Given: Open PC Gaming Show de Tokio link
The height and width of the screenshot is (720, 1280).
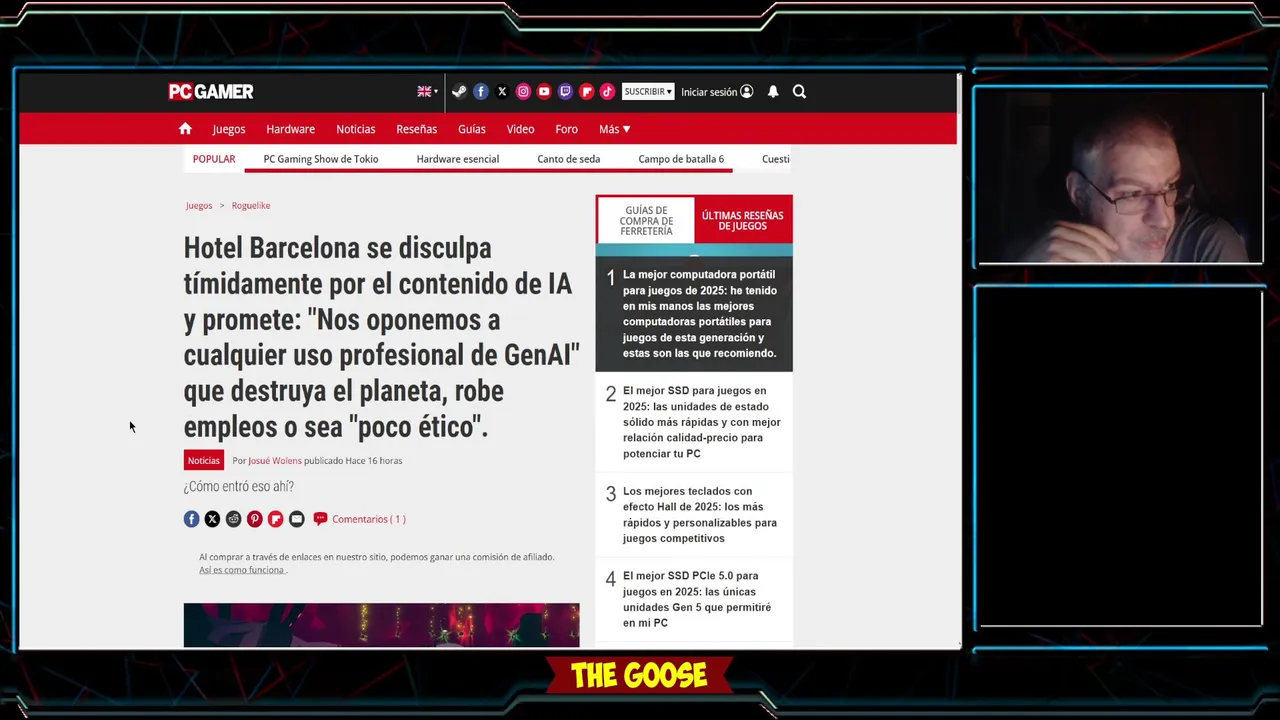Looking at the screenshot, I should click(x=321, y=159).
